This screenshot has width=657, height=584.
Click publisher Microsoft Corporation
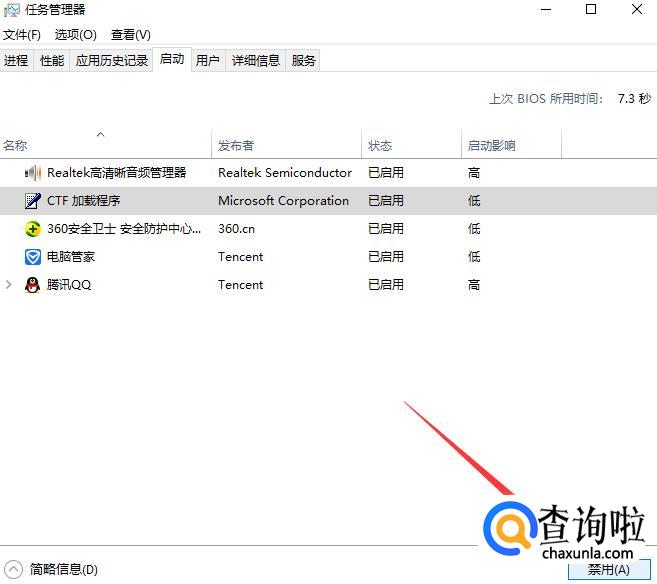[283, 201]
